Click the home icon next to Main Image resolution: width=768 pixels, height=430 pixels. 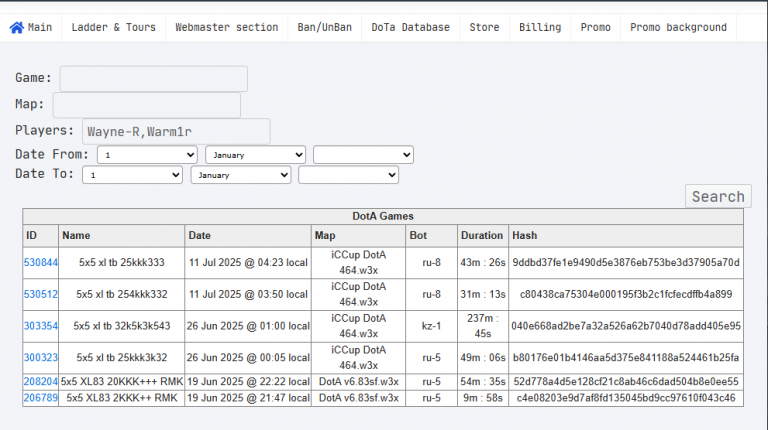point(17,27)
